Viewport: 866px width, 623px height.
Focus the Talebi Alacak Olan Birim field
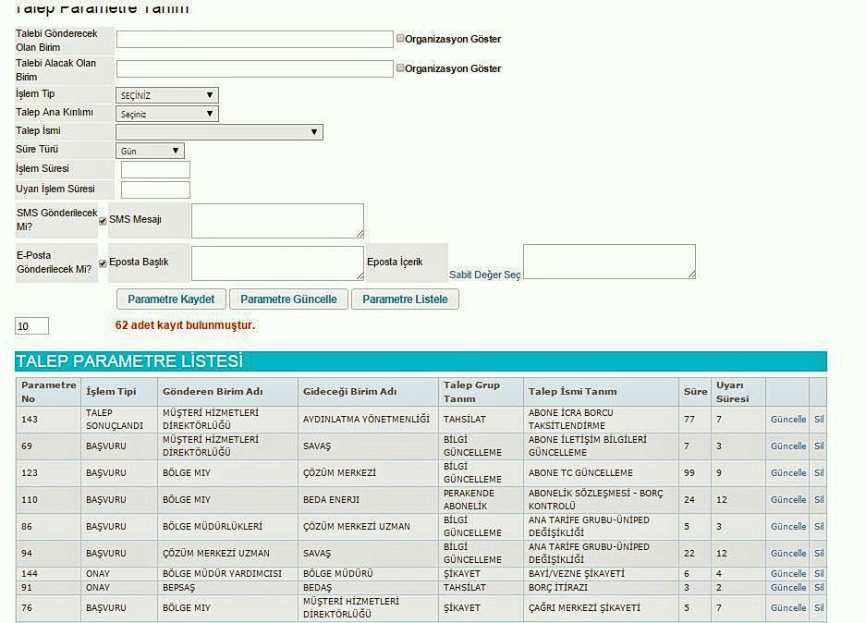point(255,69)
